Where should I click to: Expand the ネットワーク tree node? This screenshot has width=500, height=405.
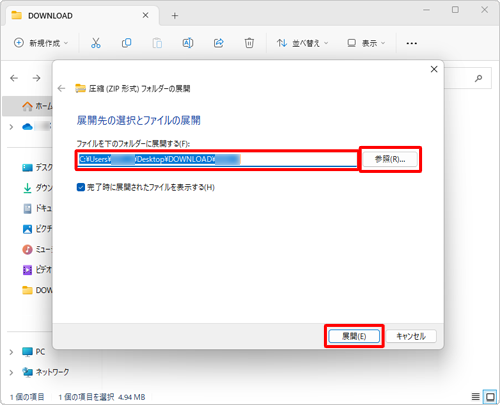(11, 372)
